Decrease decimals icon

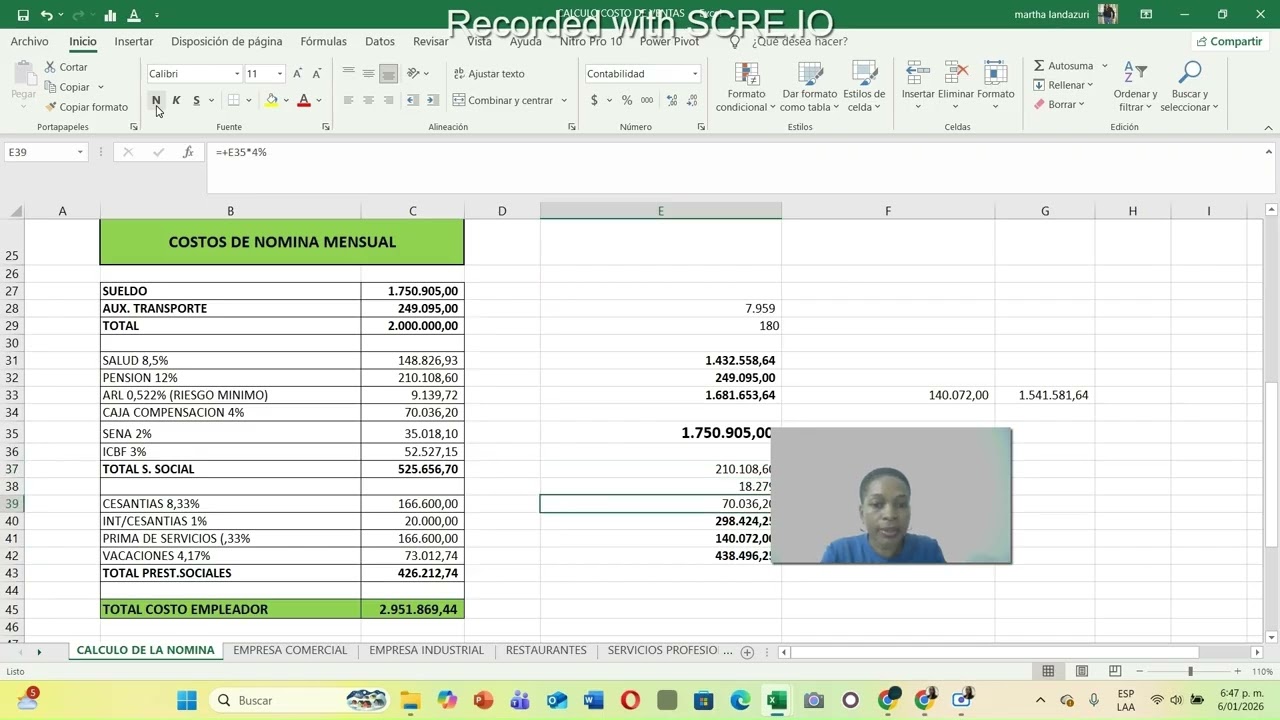click(691, 100)
